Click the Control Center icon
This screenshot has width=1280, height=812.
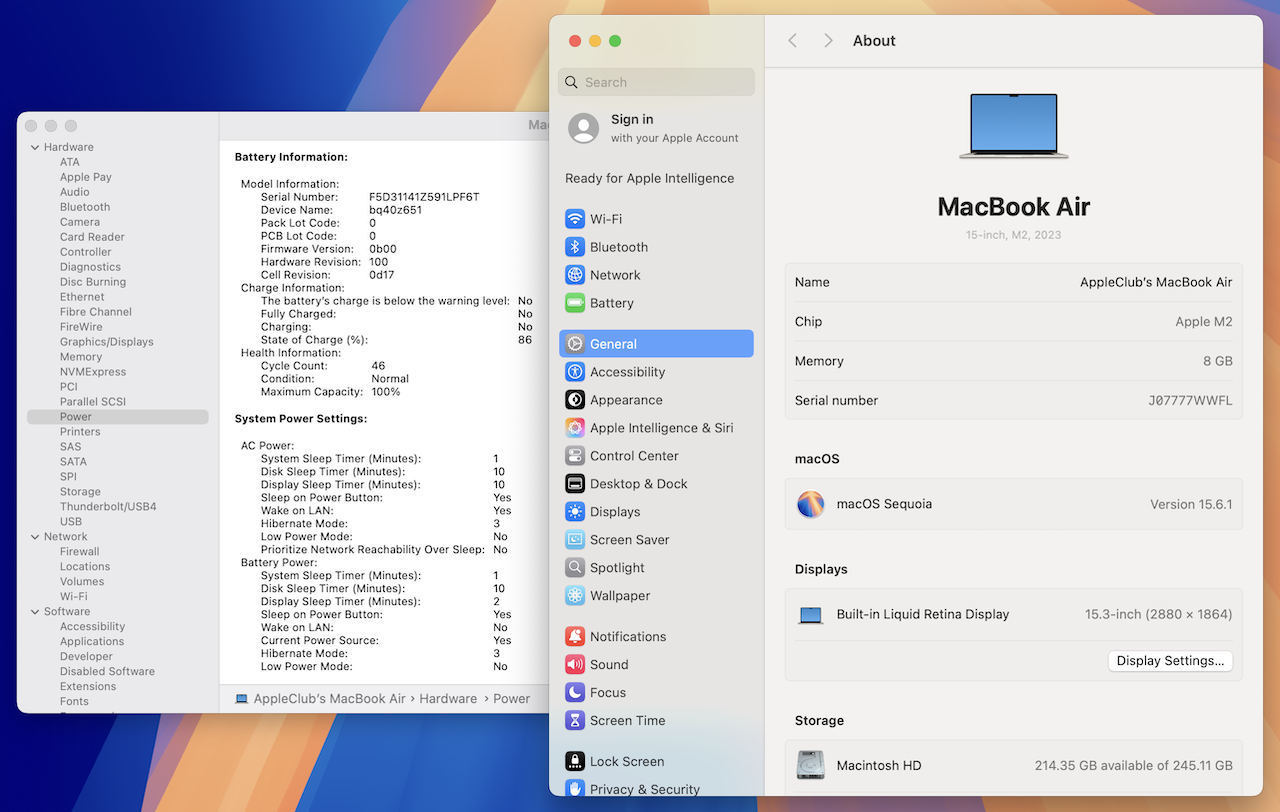pyautogui.click(x=575, y=456)
